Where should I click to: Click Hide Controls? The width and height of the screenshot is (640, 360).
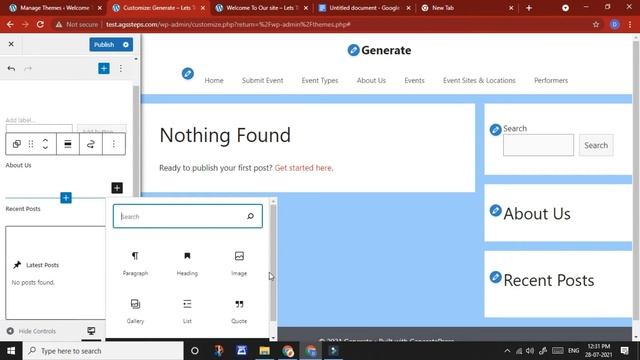pos(31,331)
